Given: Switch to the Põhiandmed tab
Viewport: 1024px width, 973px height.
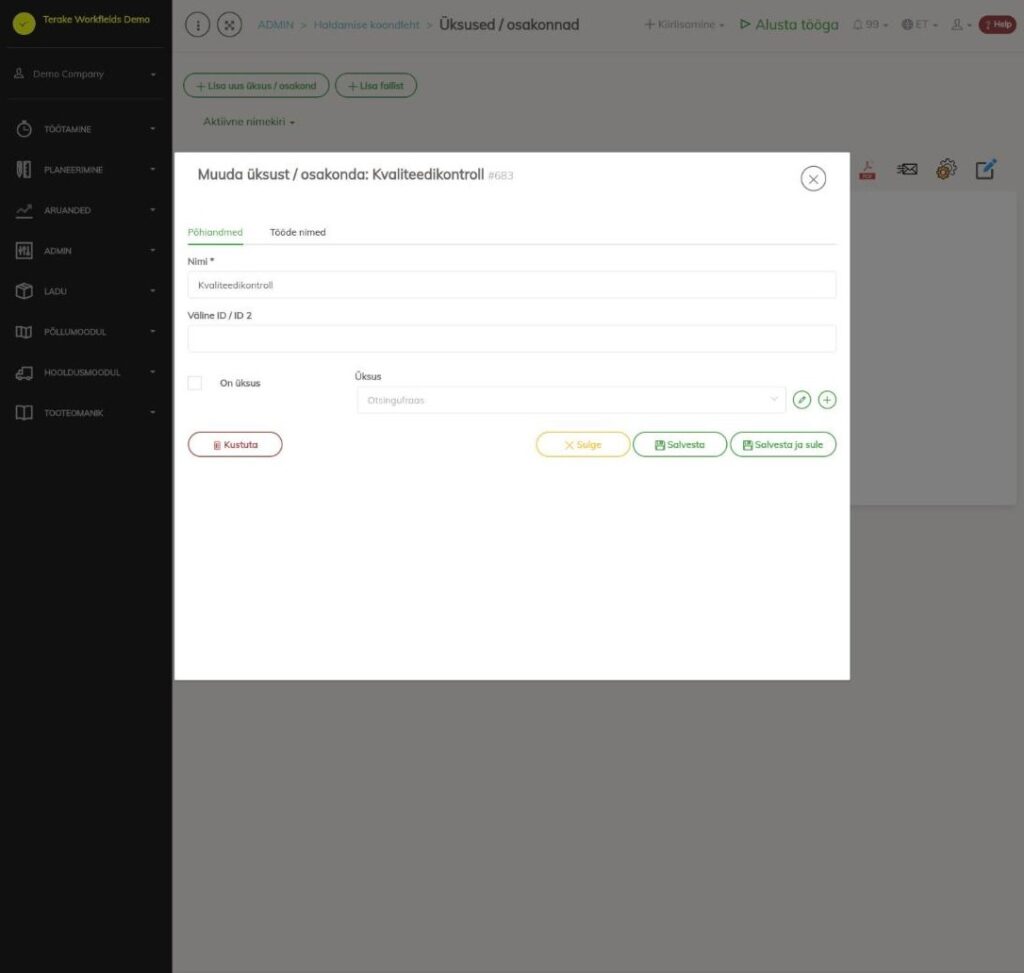Looking at the screenshot, I should click(x=215, y=232).
